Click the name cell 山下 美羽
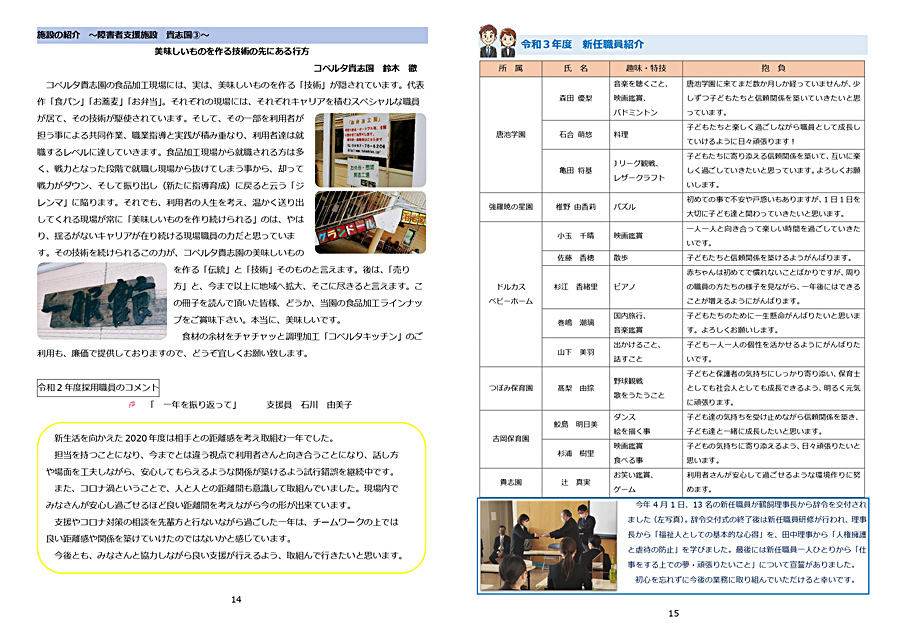This screenshot has width=910, height=644. pos(576,352)
